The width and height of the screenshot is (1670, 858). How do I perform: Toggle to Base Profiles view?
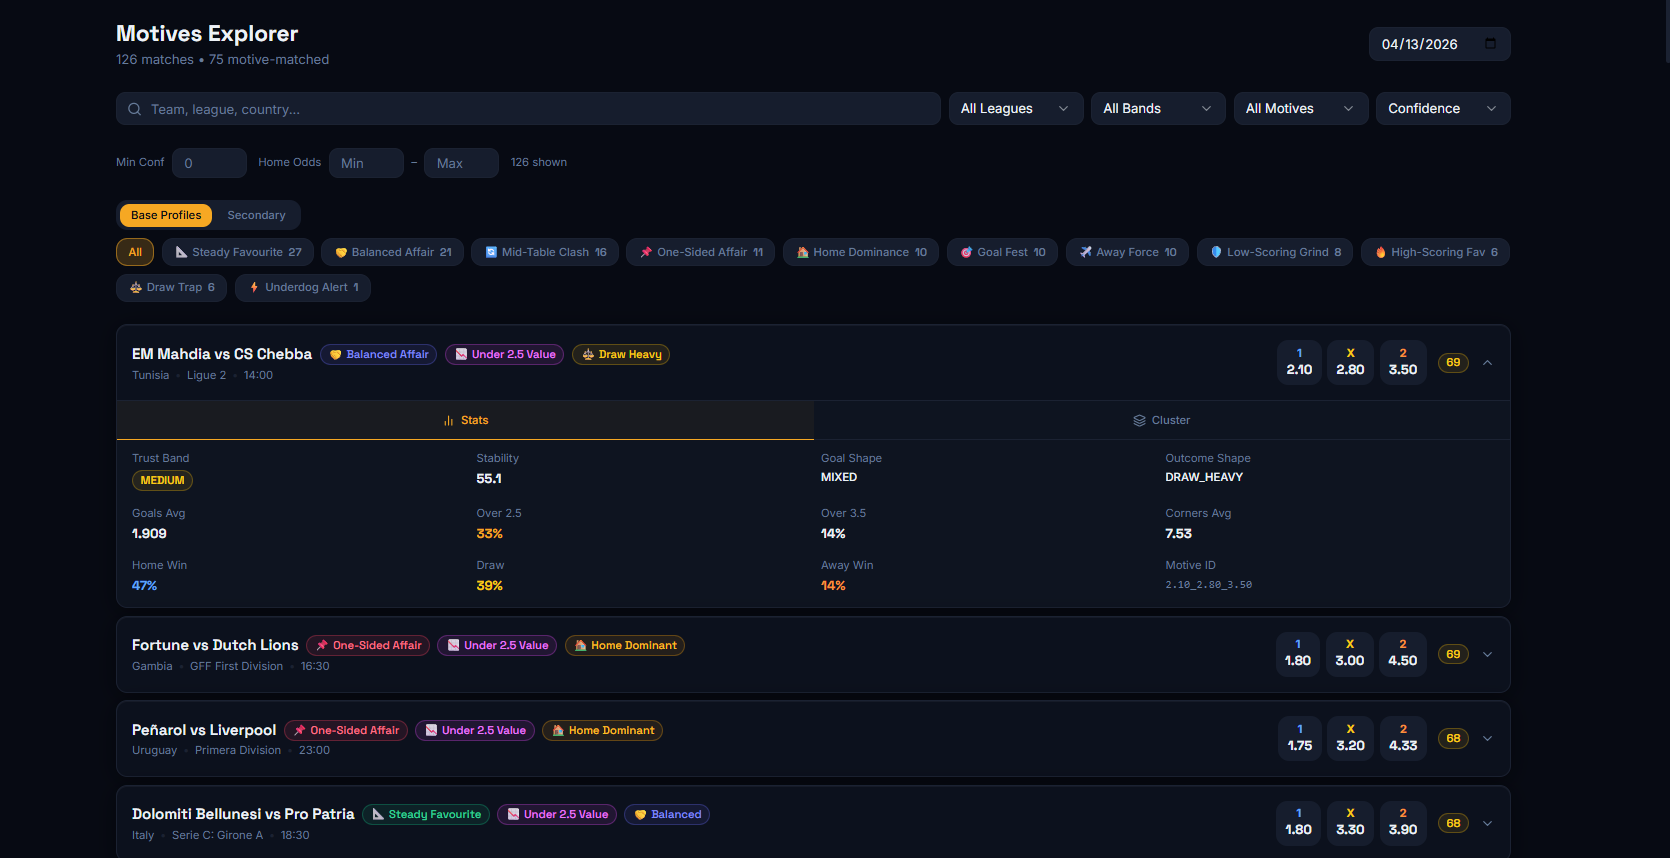(x=166, y=215)
